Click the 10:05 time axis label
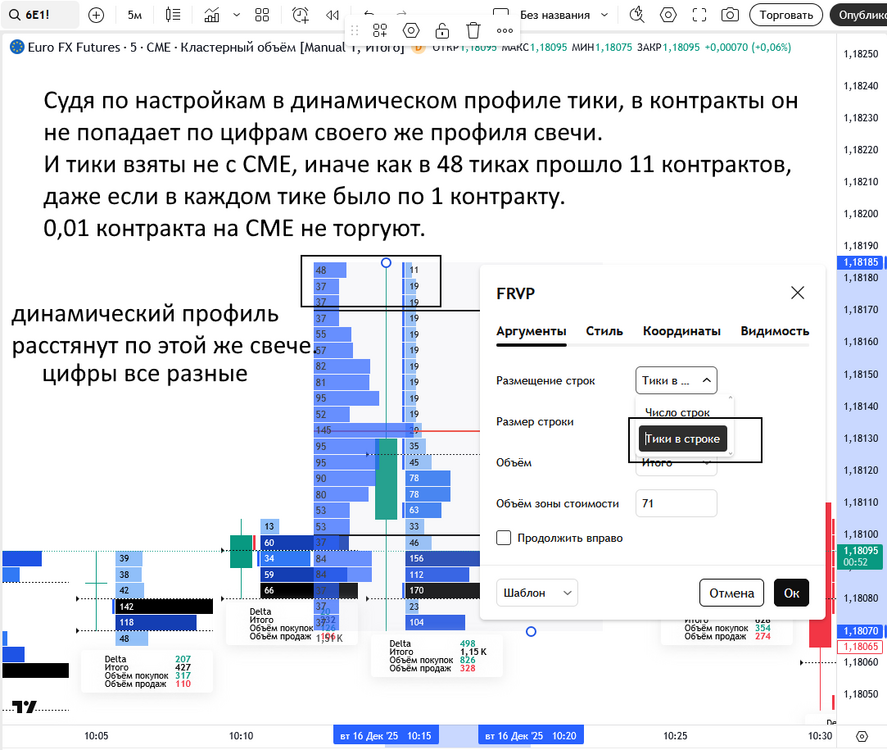The width and height of the screenshot is (887, 750). (96, 736)
